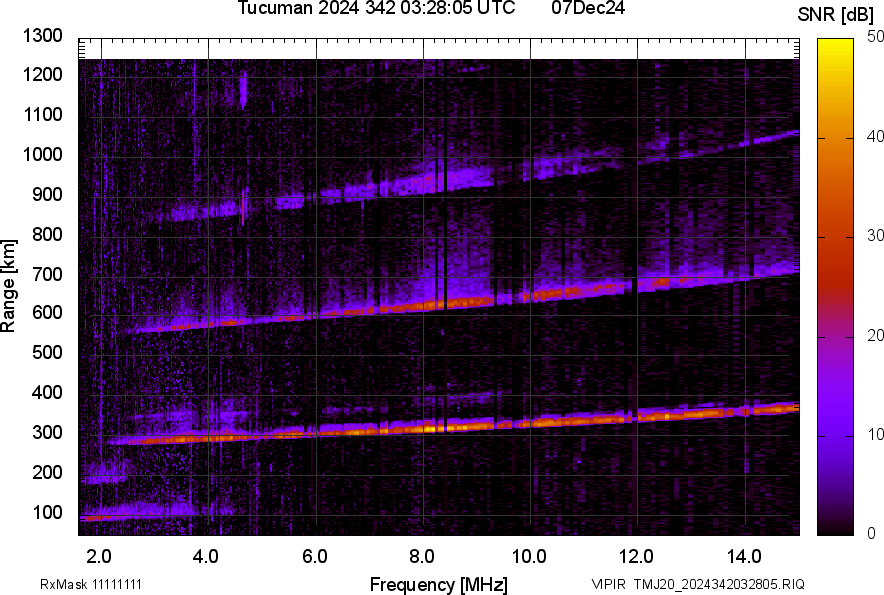
Task: Click the 900 range tick label
Action: [x=47, y=195]
